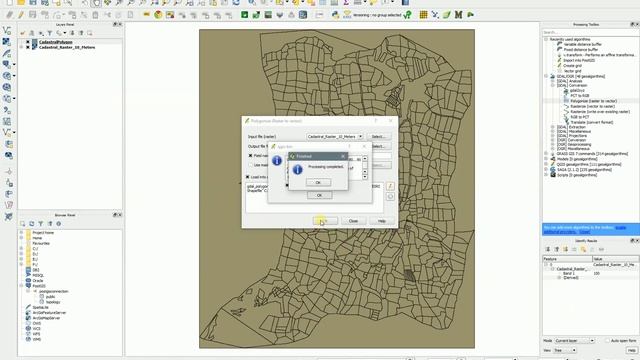Viewport: 640px width, 360px height.
Task: Click the Processing Toolbox search field
Action: pyautogui.click(x=590, y=32)
